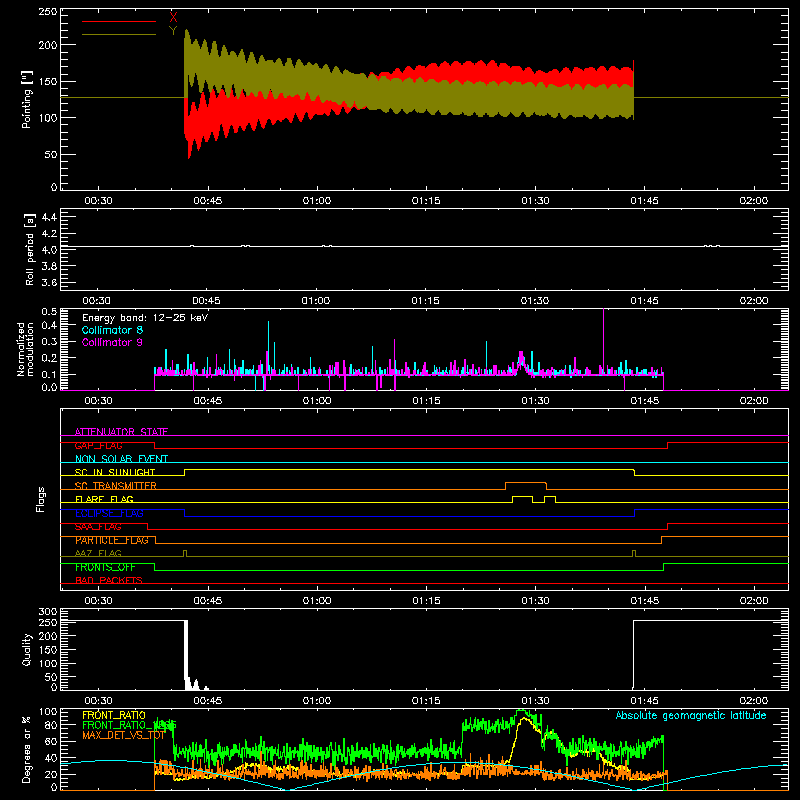Click the 3.6 tick on Roll period axis
This screenshot has height=800, width=800.
[49, 282]
